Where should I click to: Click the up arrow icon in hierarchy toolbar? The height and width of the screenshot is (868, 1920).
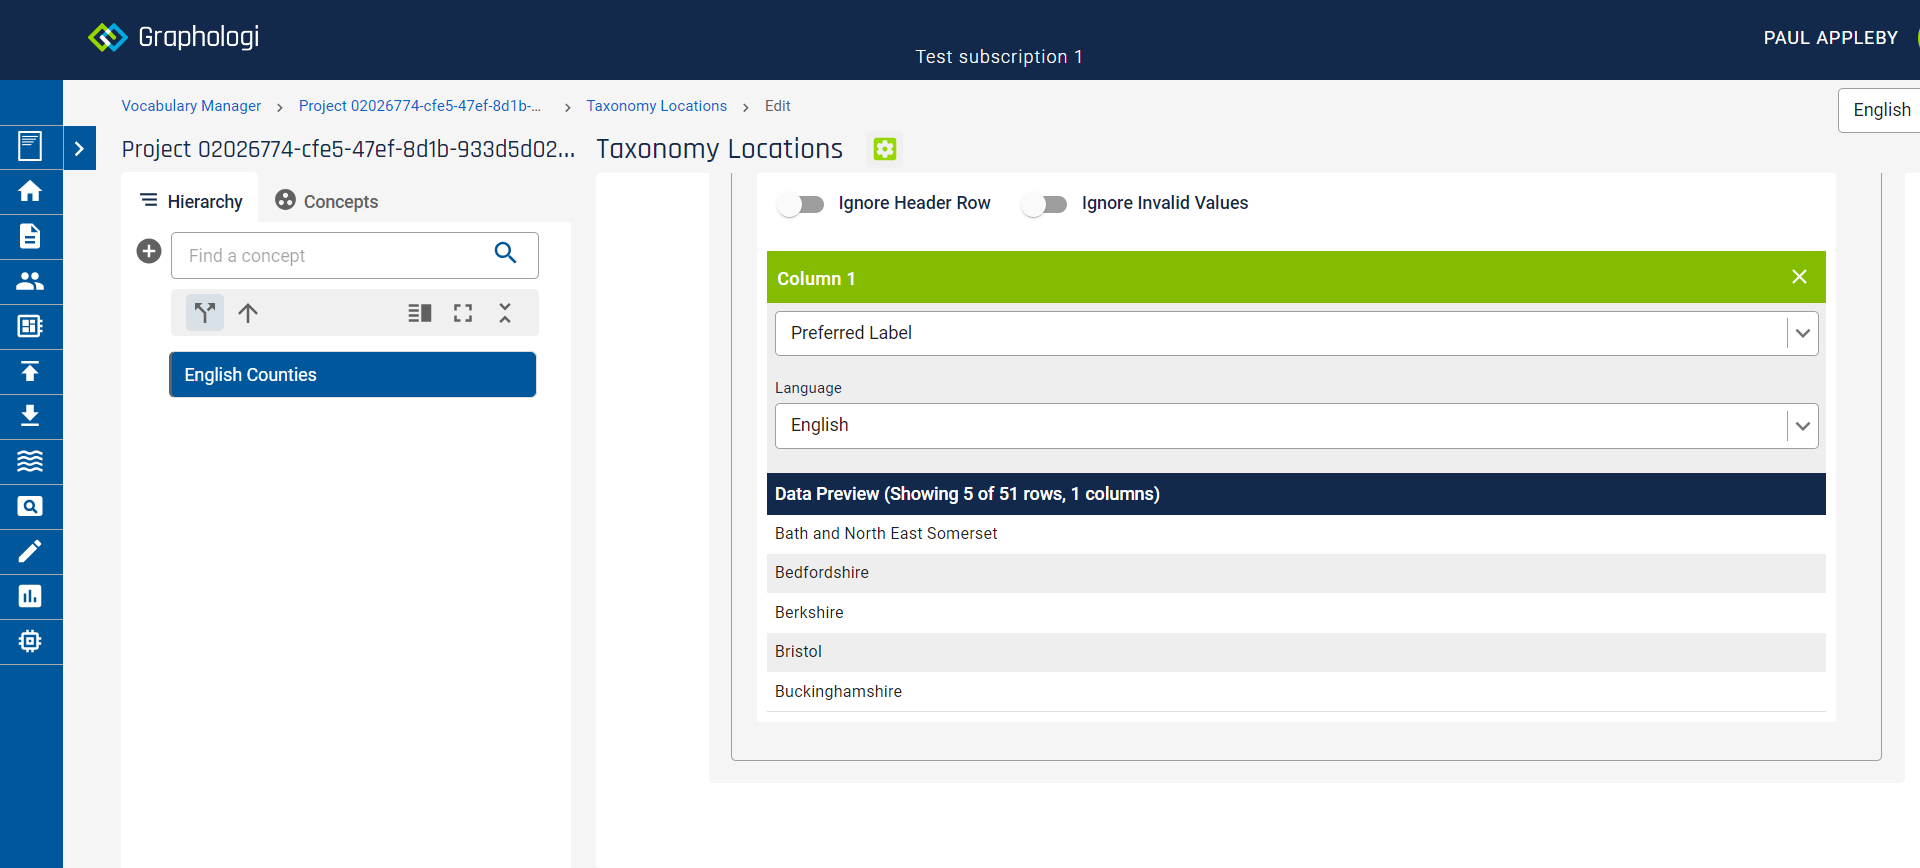click(248, 313)
